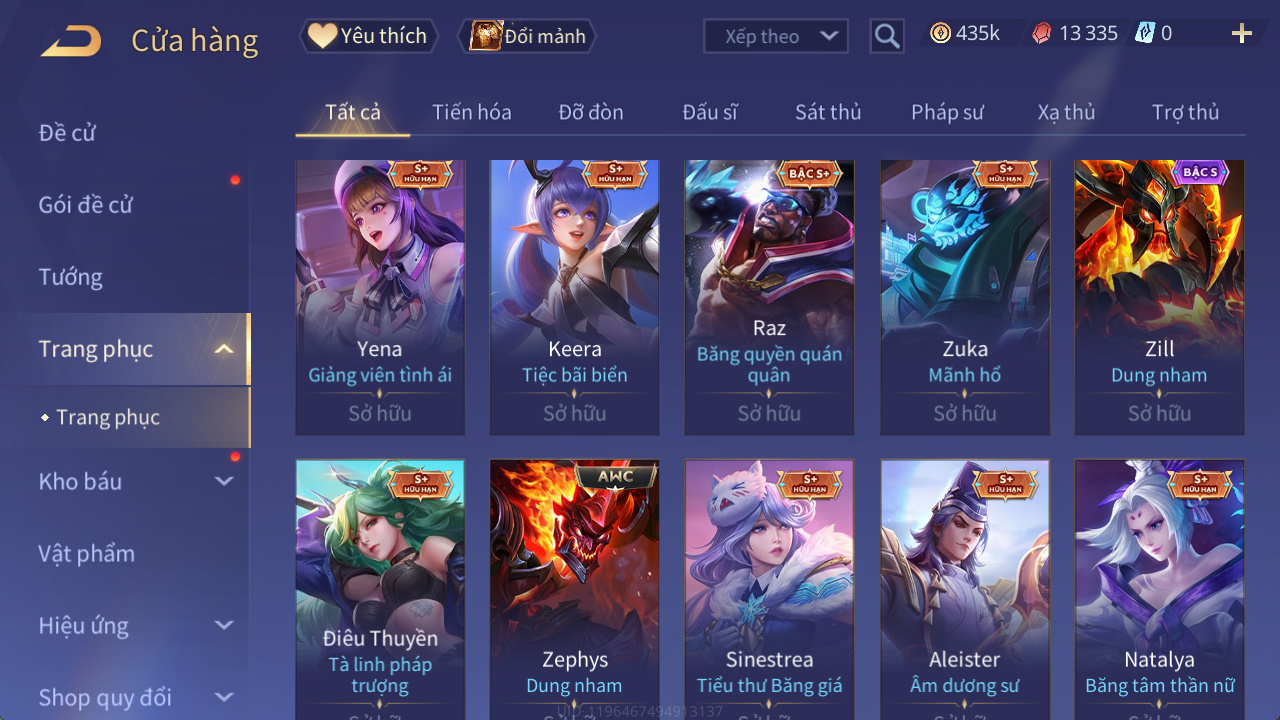Open the Xếp theo sort dropdown

pos(776,37)
